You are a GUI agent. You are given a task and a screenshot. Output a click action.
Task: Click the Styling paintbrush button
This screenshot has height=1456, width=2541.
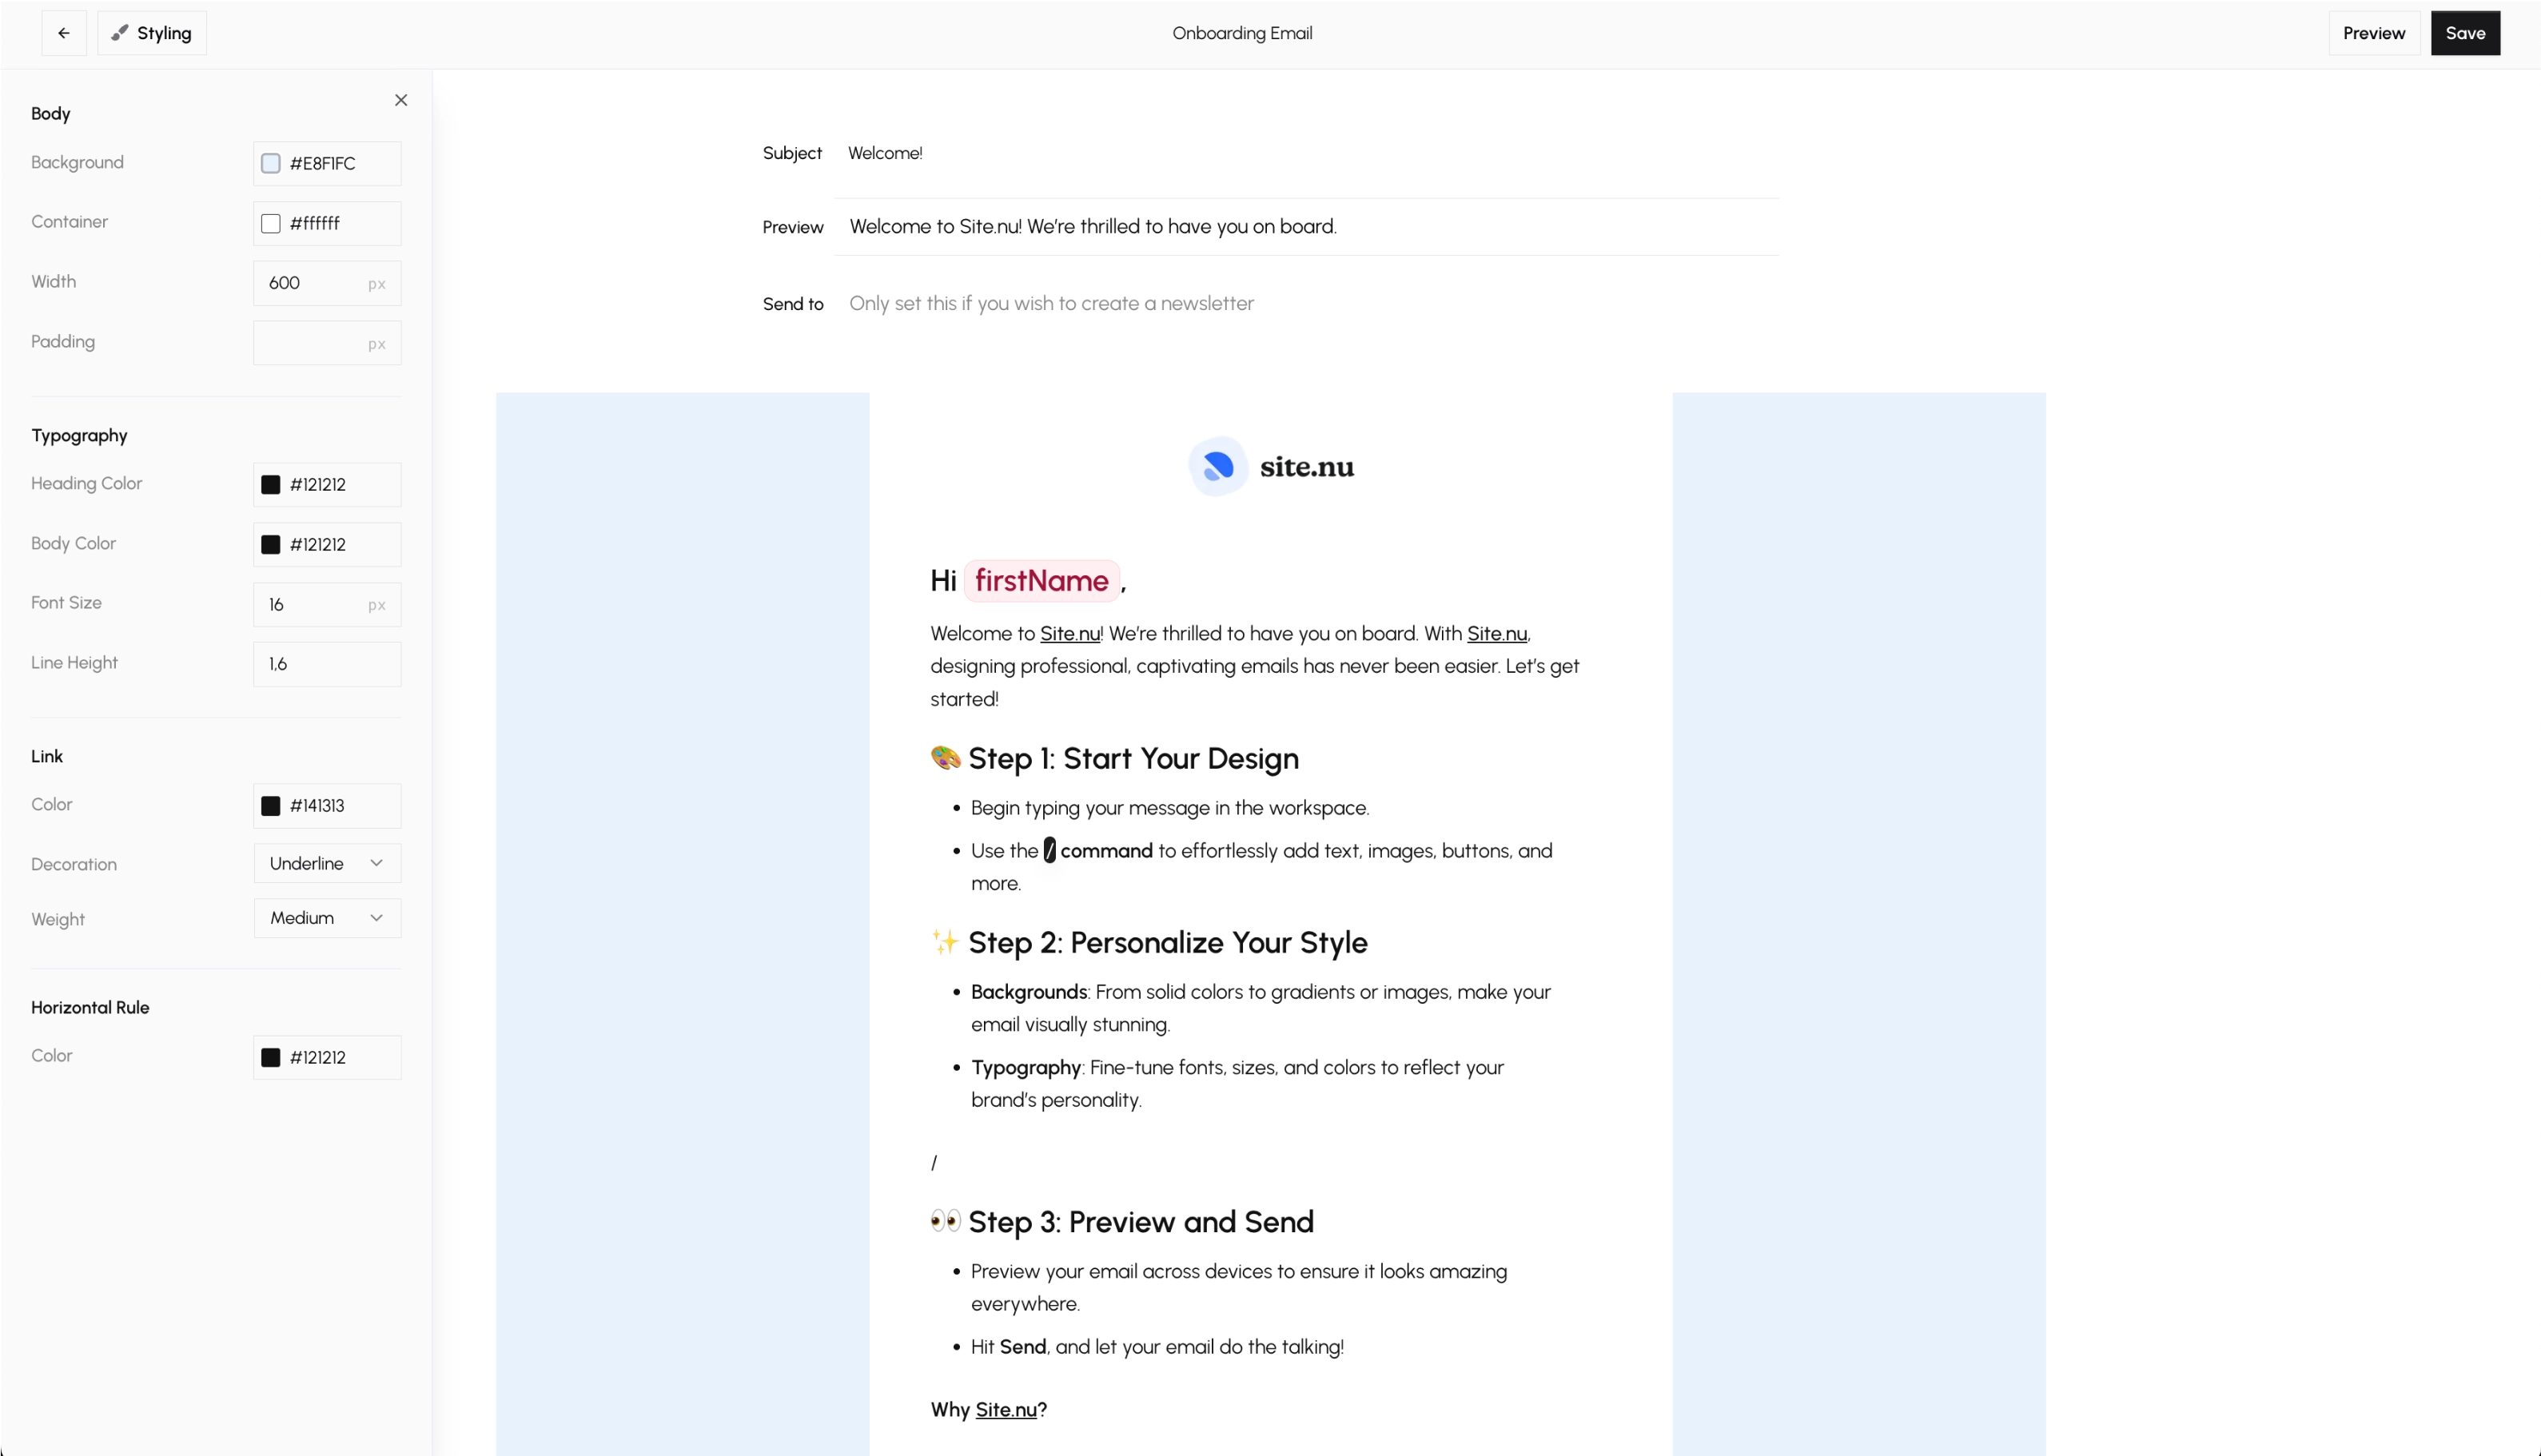pos(152,33)
